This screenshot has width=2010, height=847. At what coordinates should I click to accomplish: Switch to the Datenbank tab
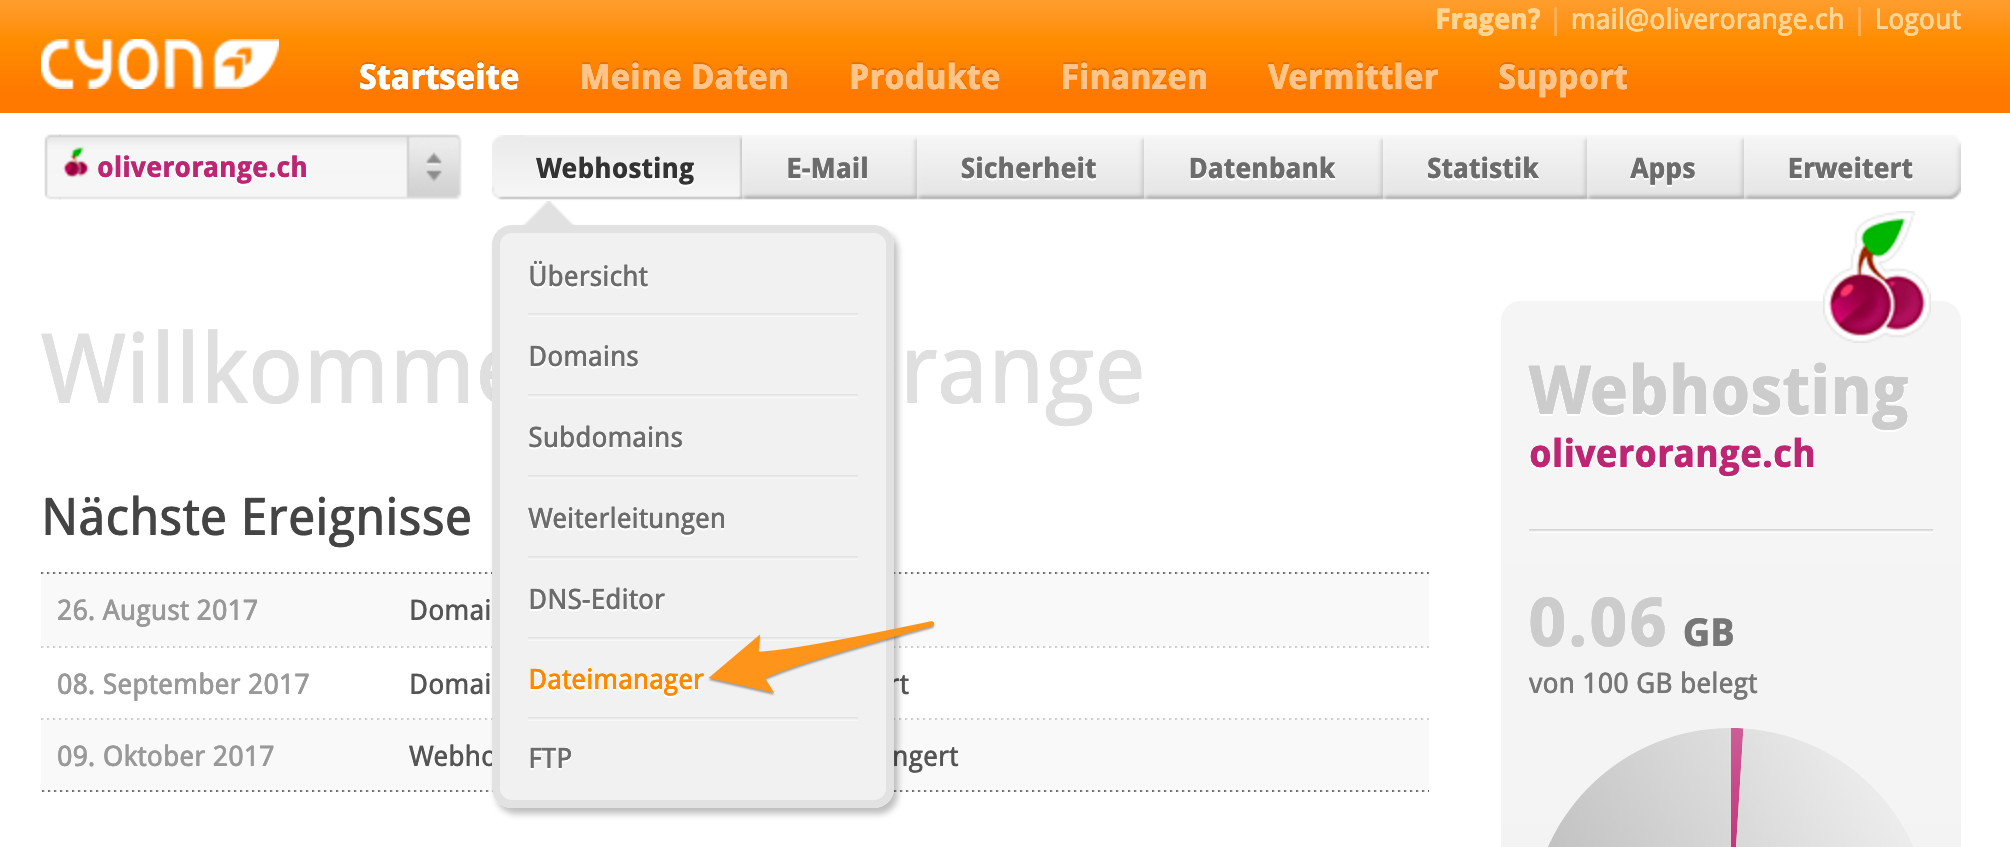click(1262, 168)
